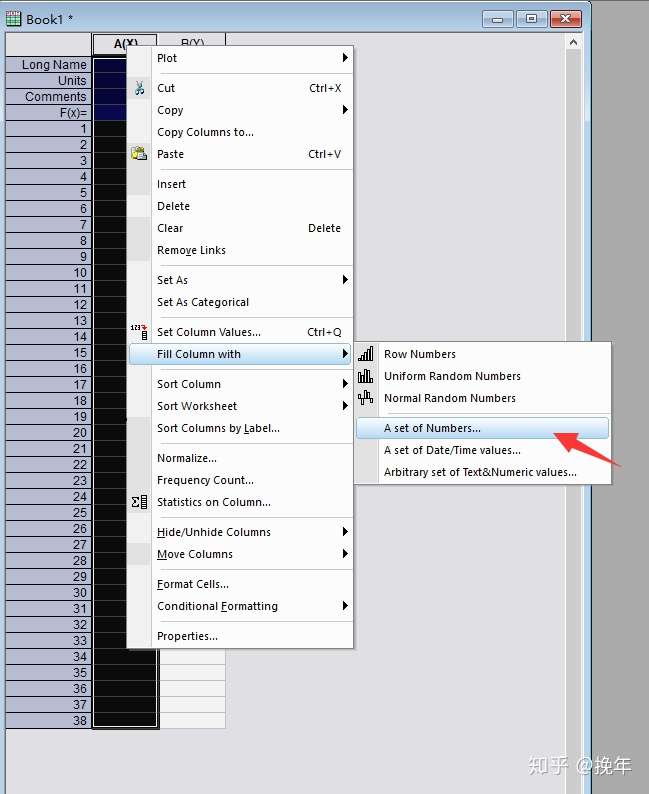The image size is (649, 794).
Task: Select the Comments label row
Action: coord(49,97)
